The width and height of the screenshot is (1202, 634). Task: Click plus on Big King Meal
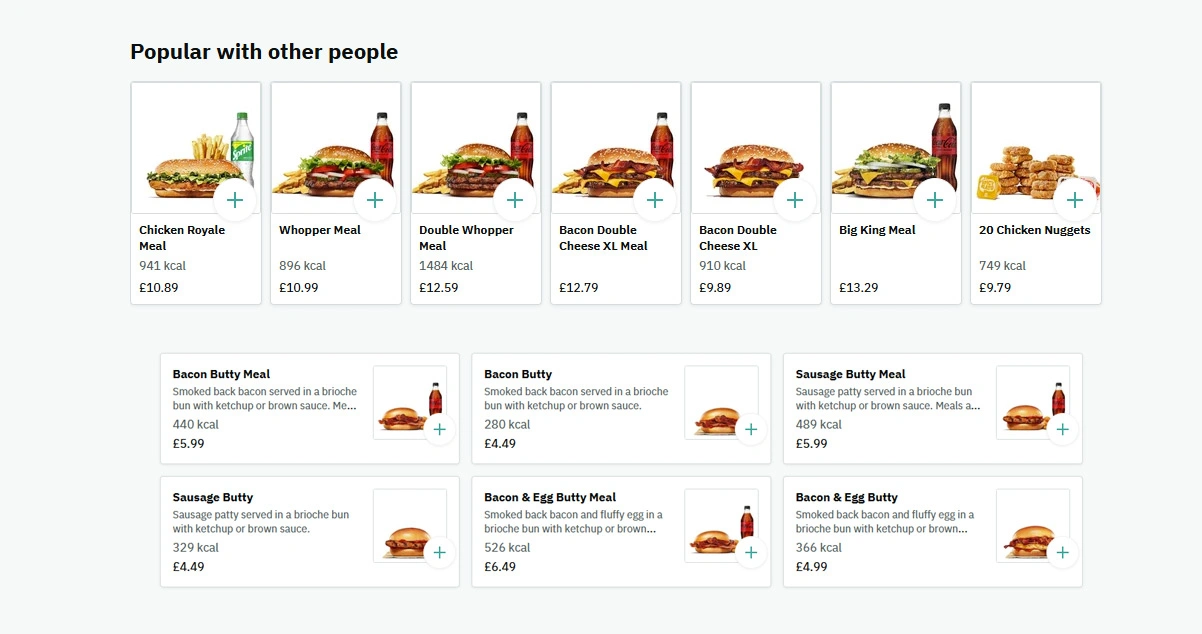point(935,200)
